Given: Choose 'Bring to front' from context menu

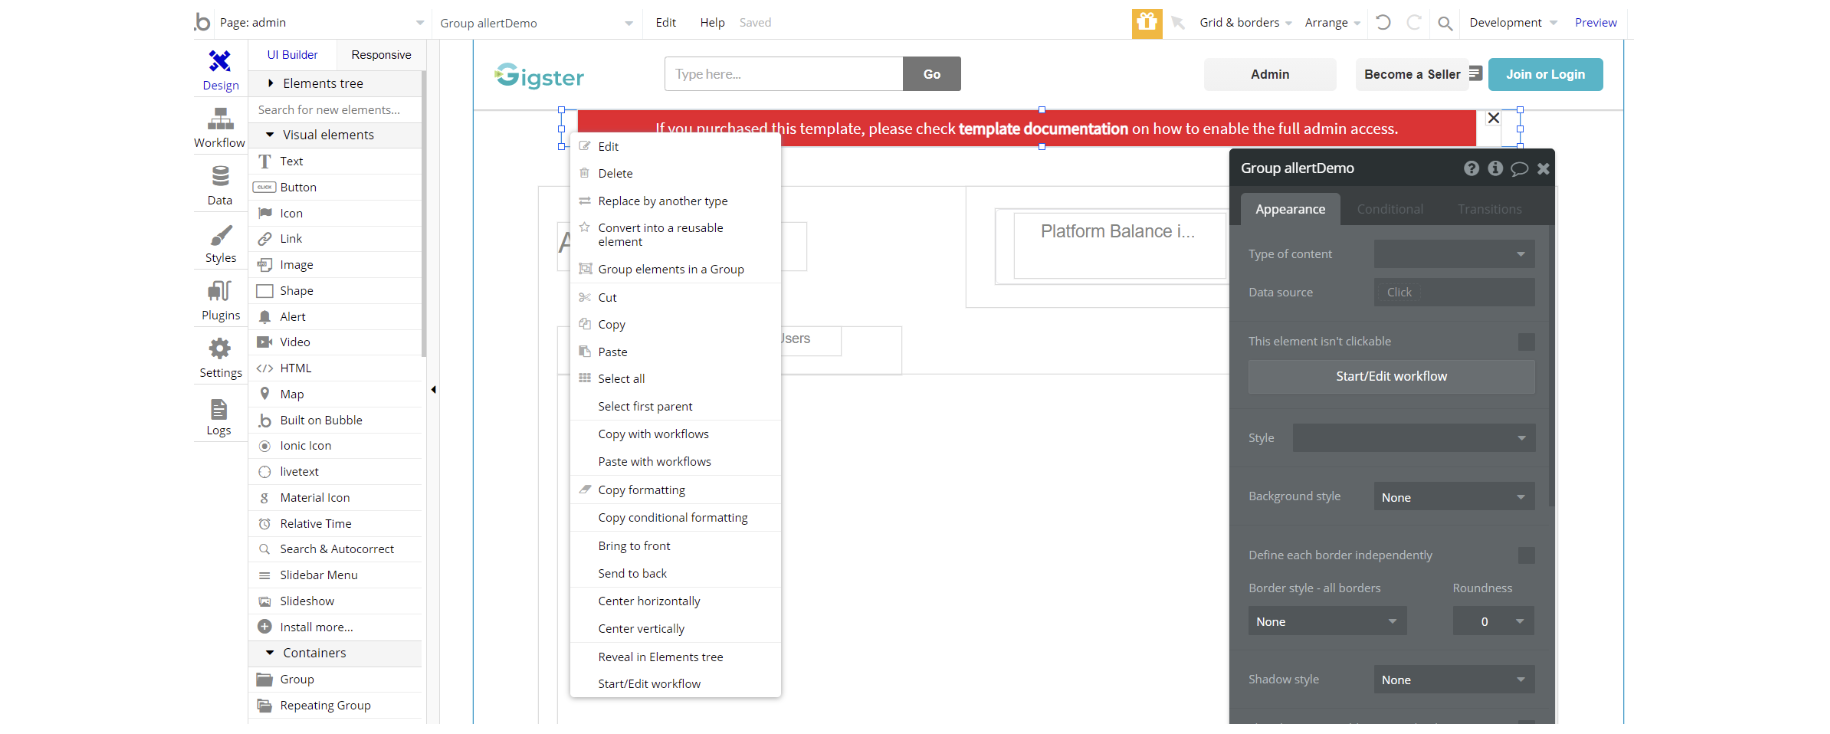Looking at the screenshot, I should click(x=675, y=546).
